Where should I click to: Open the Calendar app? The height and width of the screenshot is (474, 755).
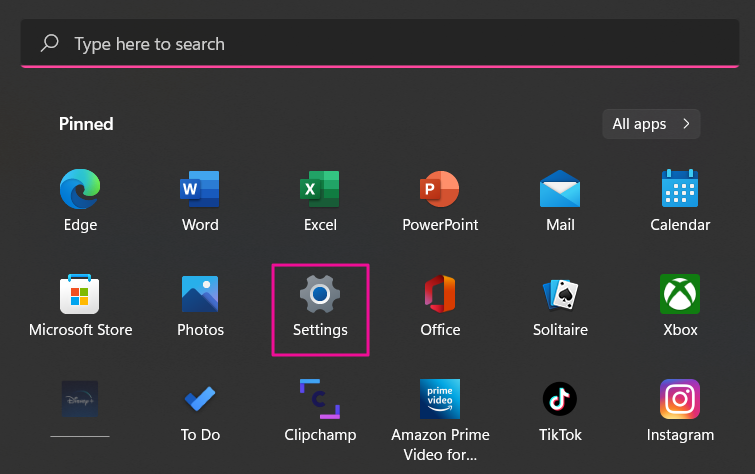[x=680, y=190]
